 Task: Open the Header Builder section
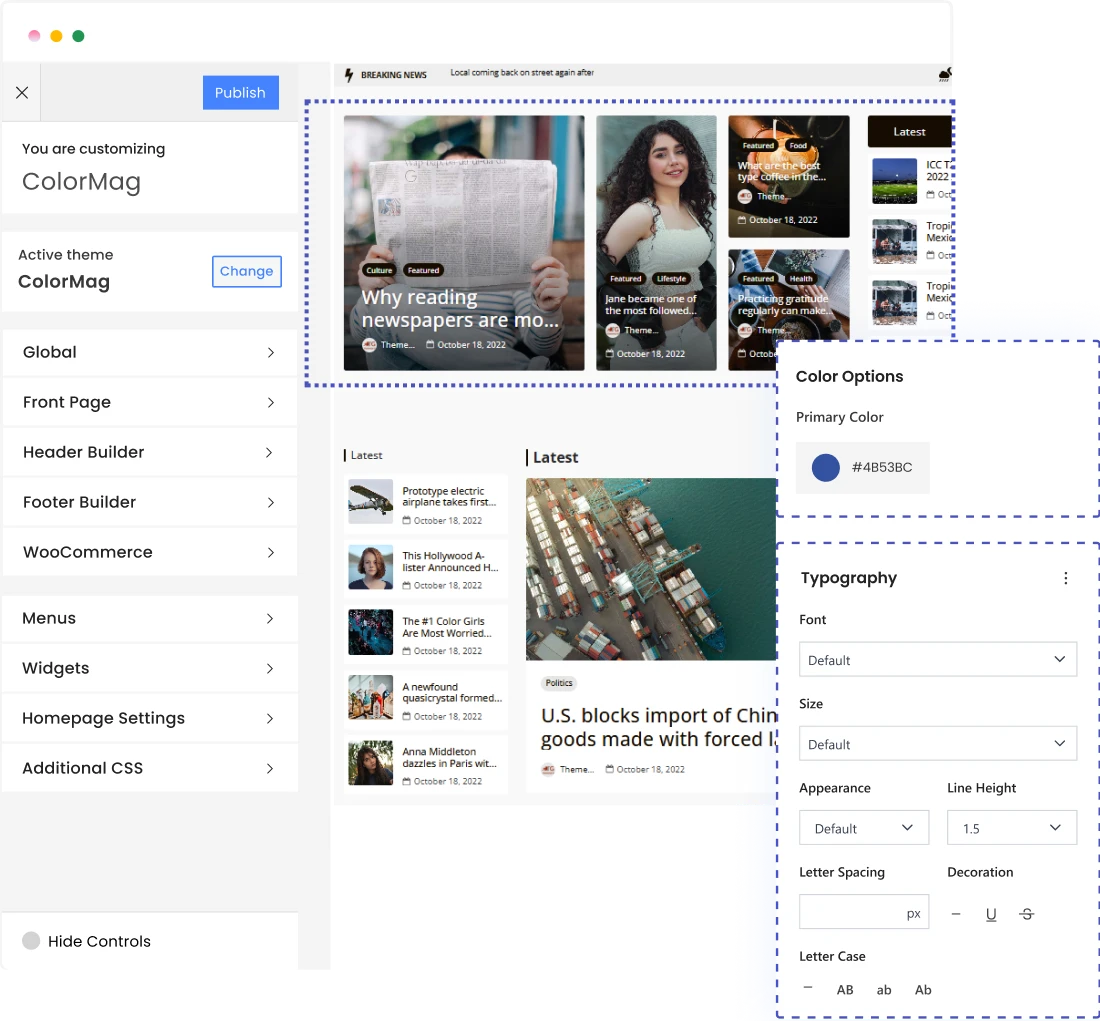click(x=150, y=452)
